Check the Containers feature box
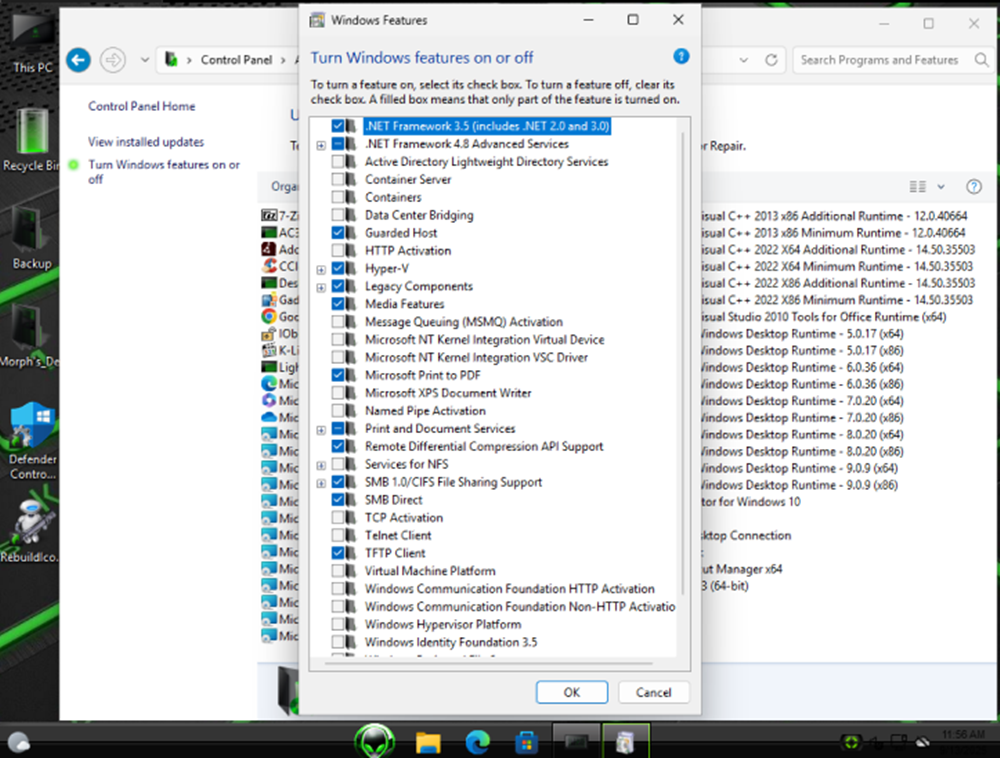 click(x=338, y=197)
